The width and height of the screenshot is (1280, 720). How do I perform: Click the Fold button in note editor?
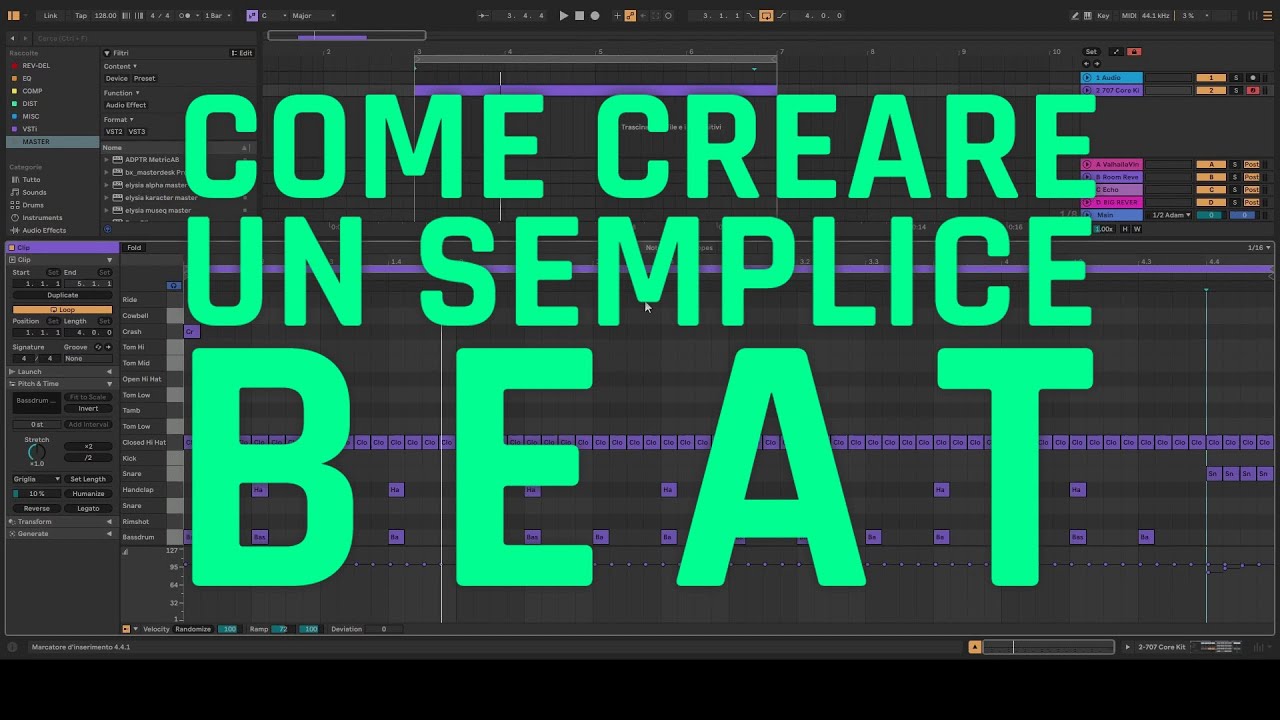click(x=134, y=248)
